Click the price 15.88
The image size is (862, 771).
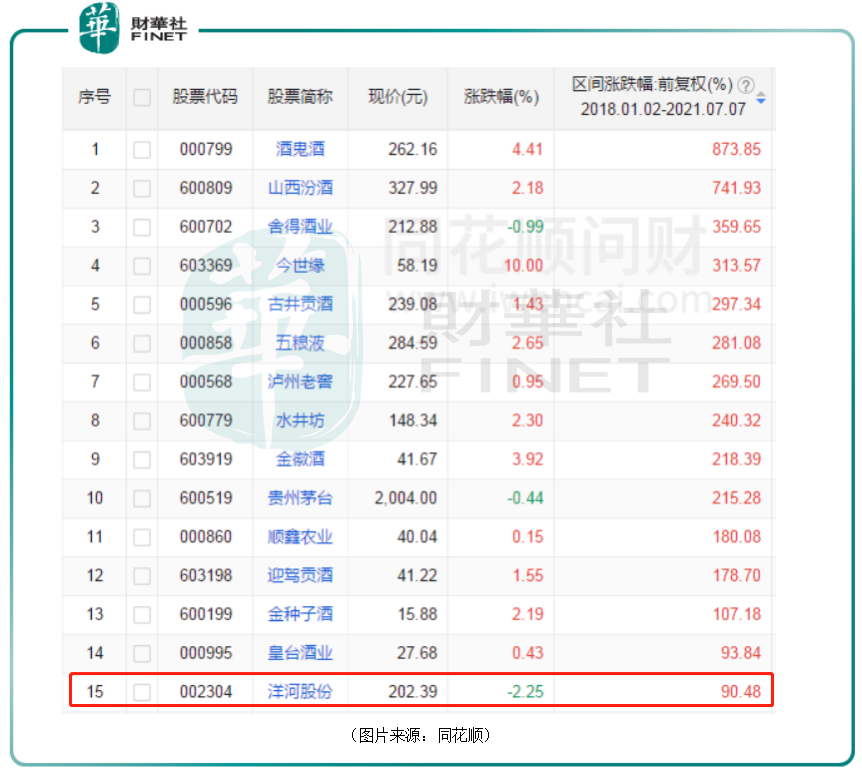pos(417,614)
